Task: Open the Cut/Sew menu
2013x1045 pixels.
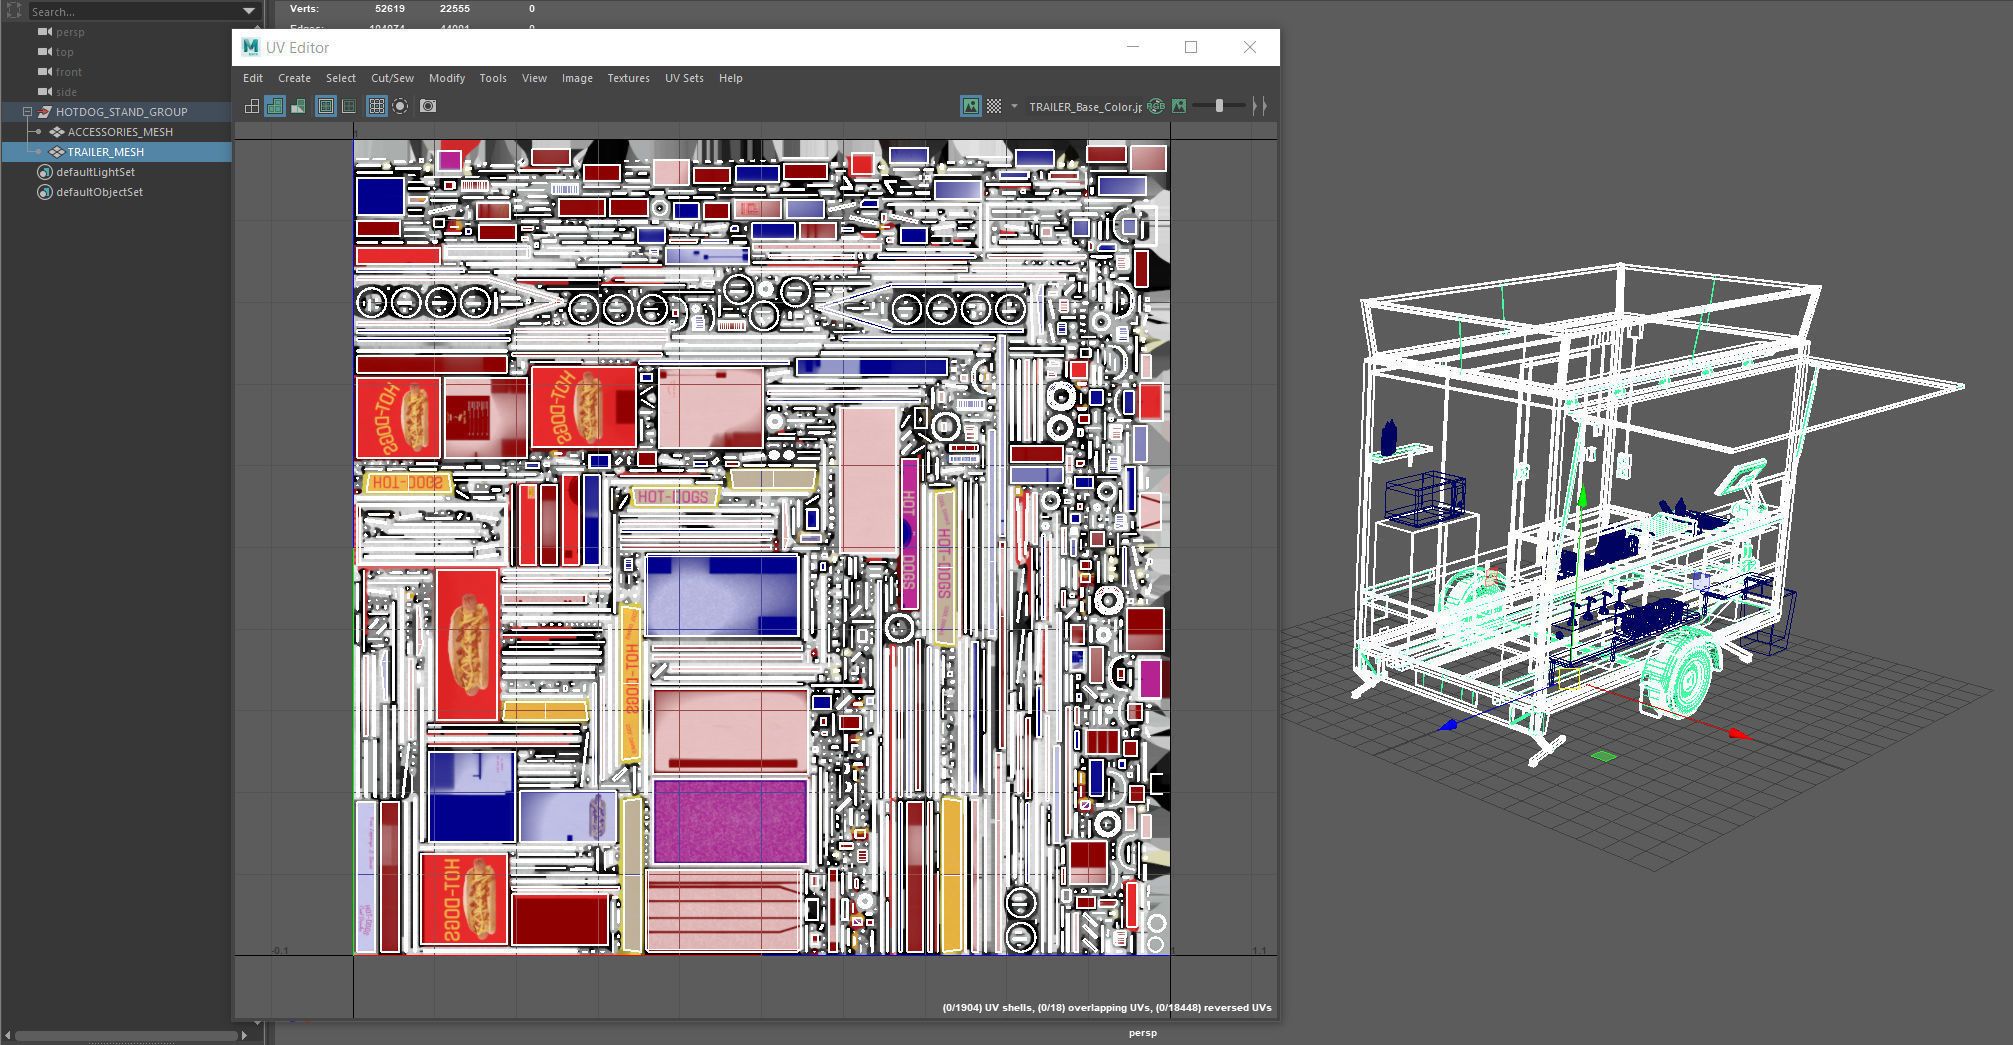Action: click(x=392, y=78)
